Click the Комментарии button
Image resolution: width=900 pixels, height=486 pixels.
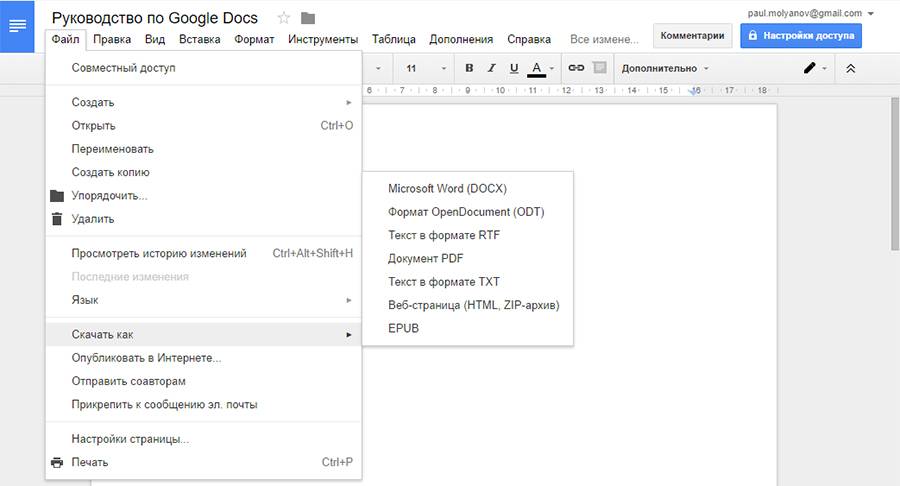690,36
